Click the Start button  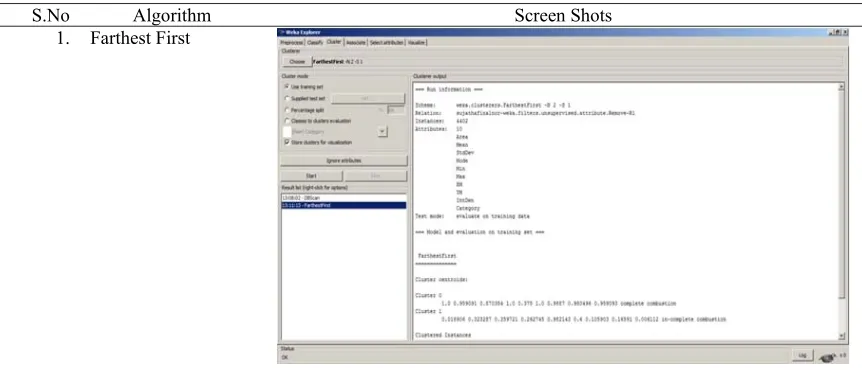pyautogui.click(x=311, y=176)
